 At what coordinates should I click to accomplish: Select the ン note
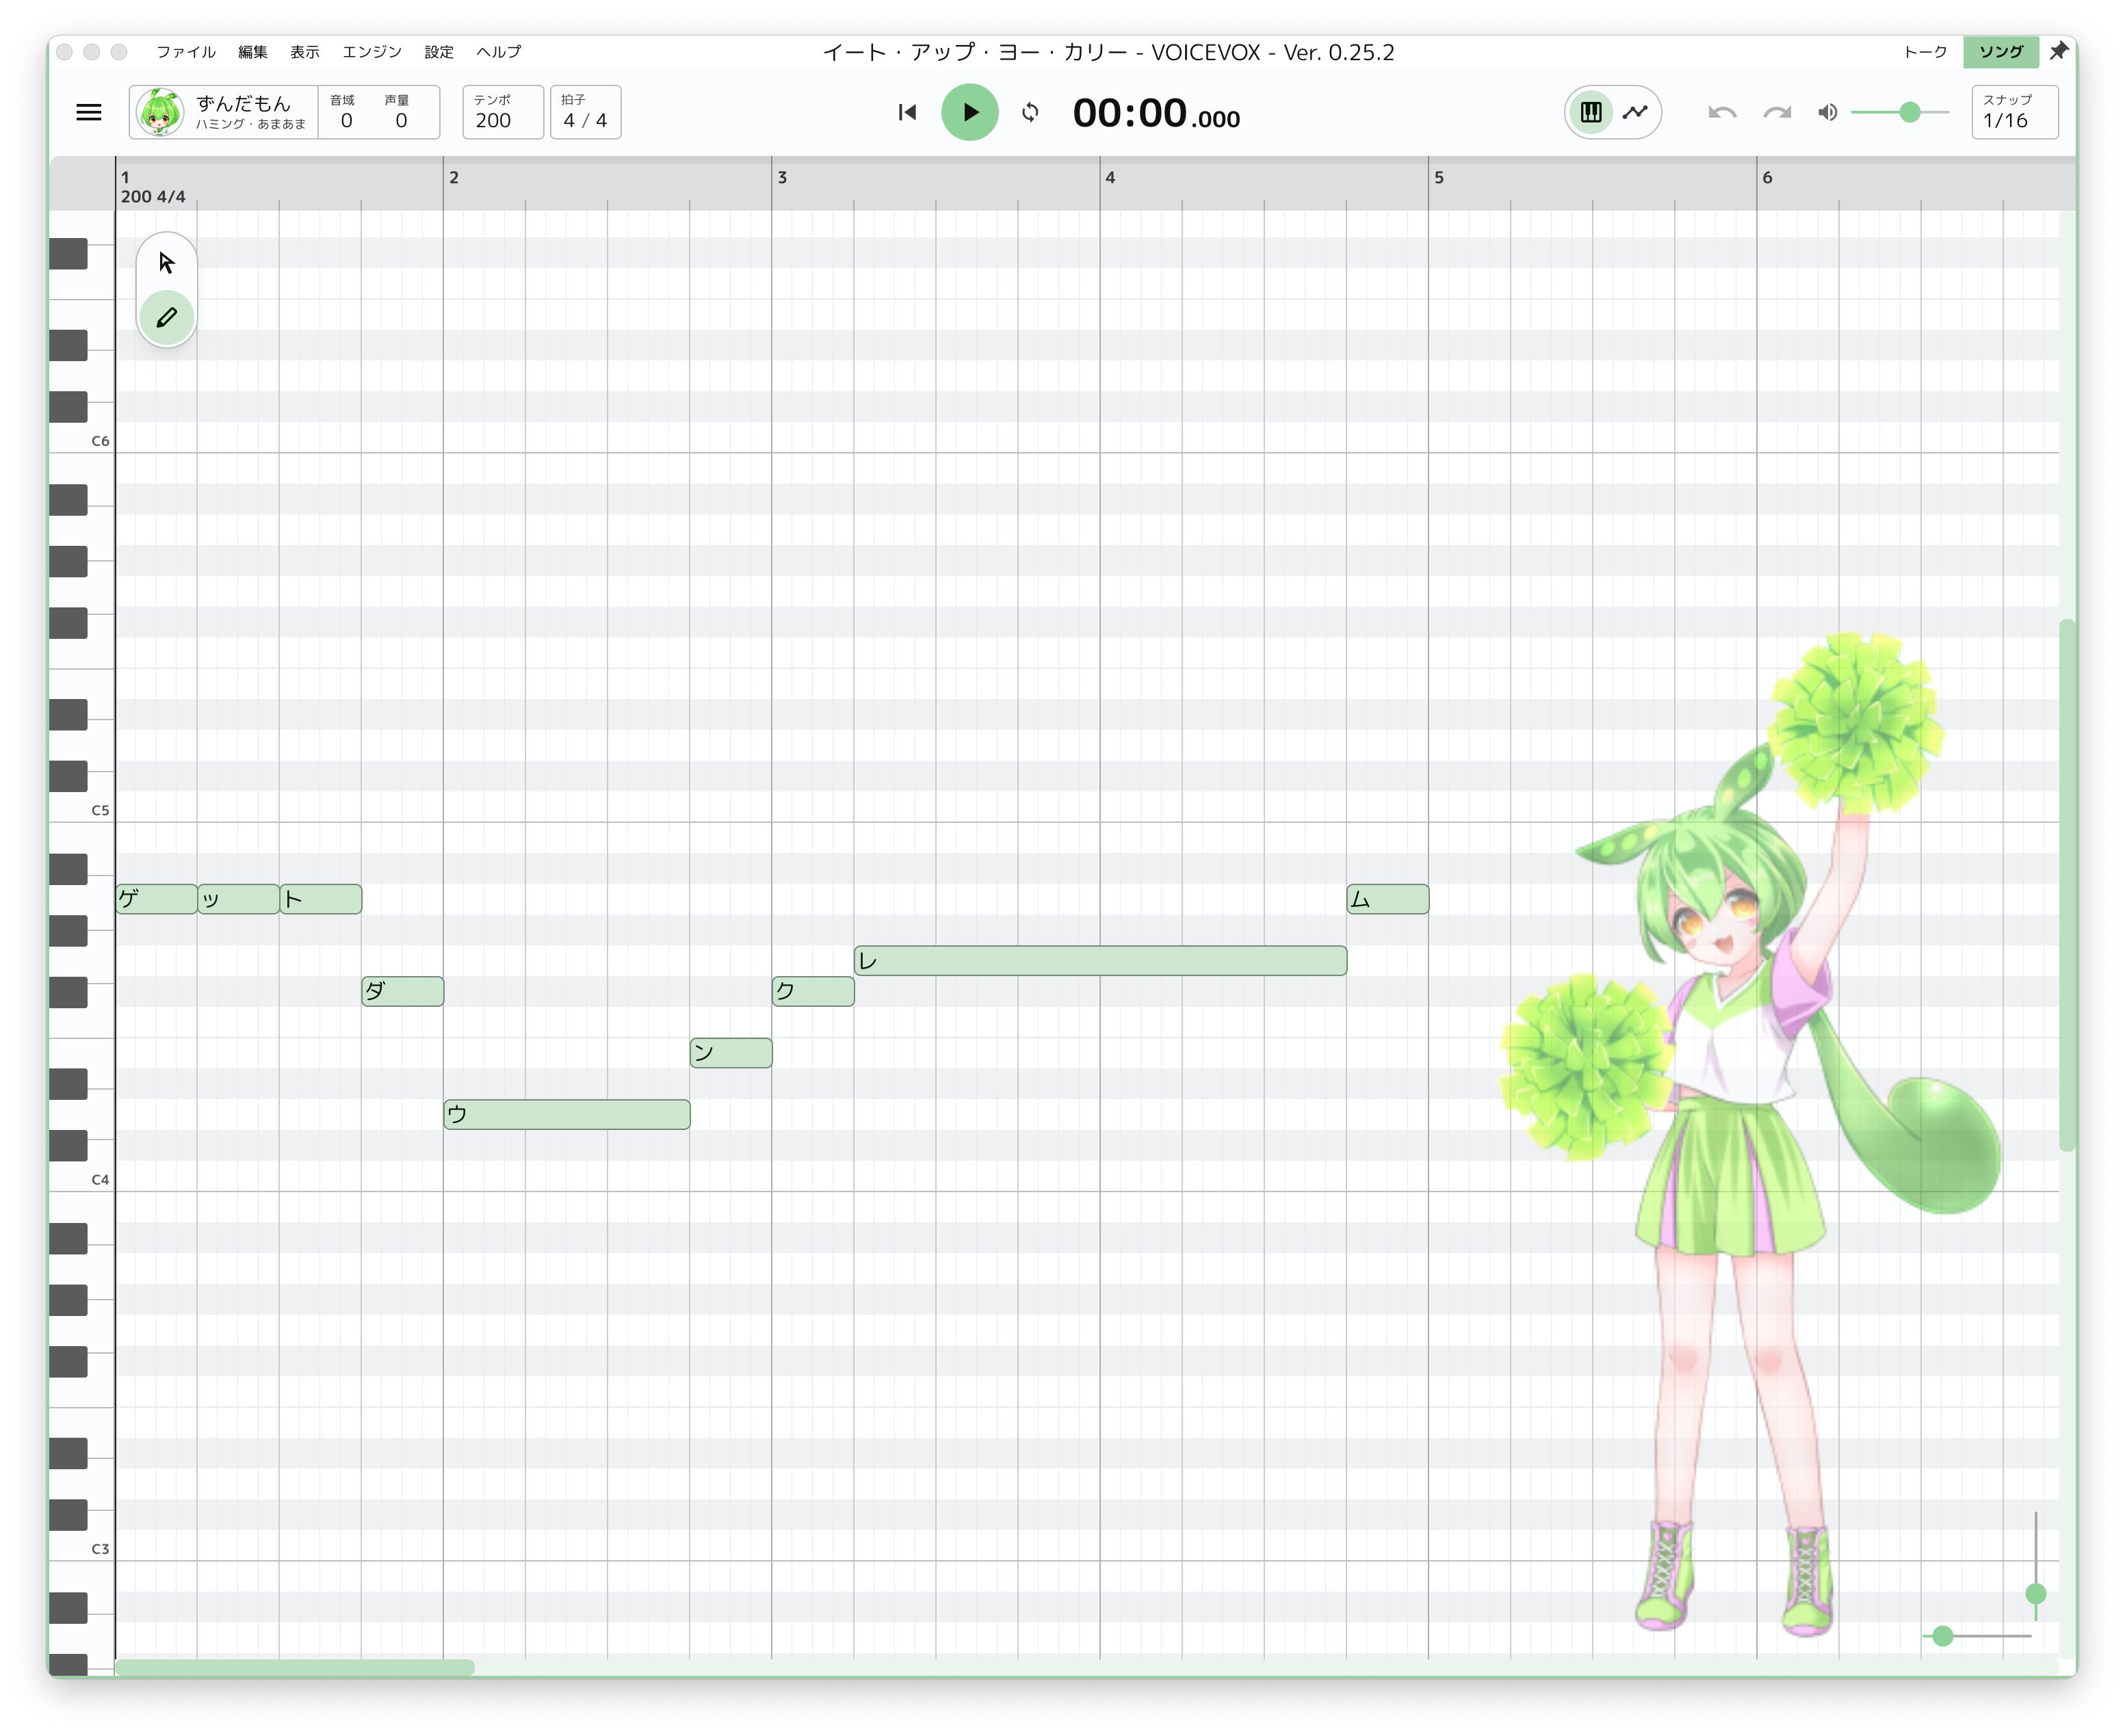point(731,1053)
